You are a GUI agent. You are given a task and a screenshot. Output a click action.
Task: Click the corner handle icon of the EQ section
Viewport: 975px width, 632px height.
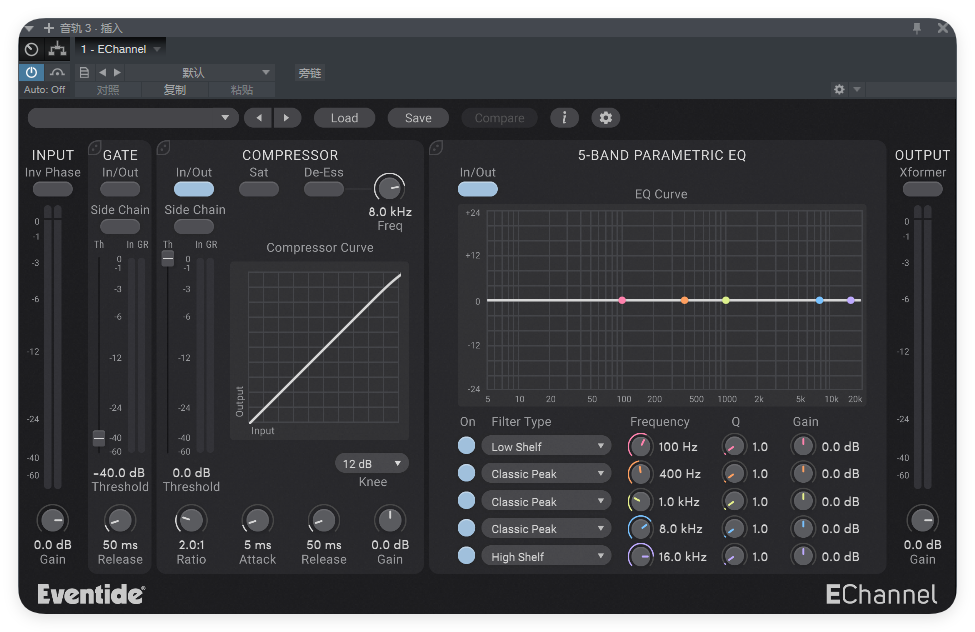pos(436,148)
